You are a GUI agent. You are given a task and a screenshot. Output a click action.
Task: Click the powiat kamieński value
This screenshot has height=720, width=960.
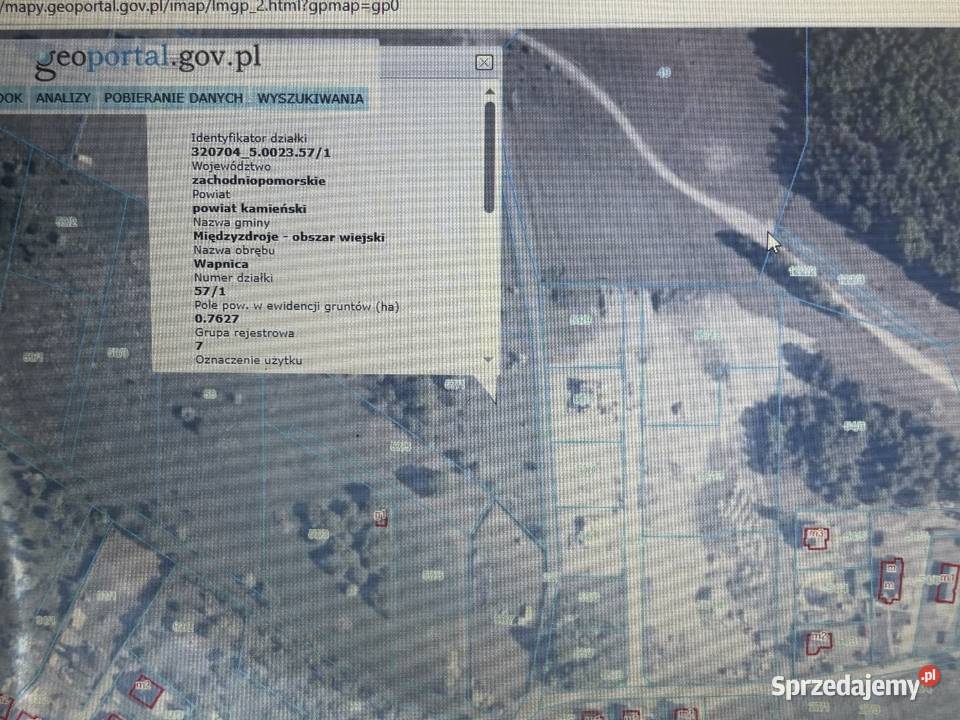tap(249, 209)
